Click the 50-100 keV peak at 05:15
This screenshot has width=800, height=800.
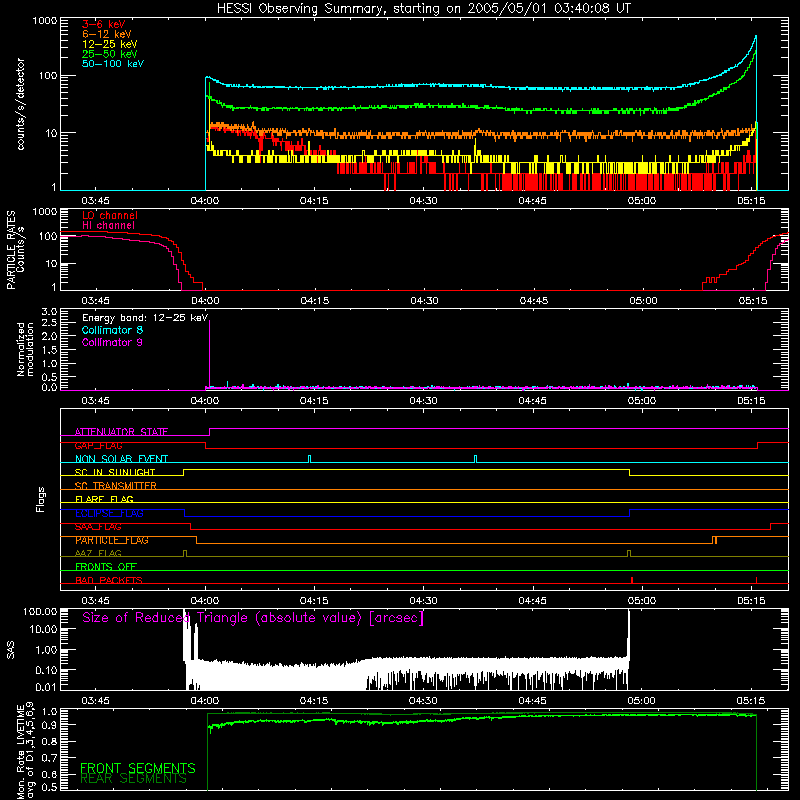point(756,36)
